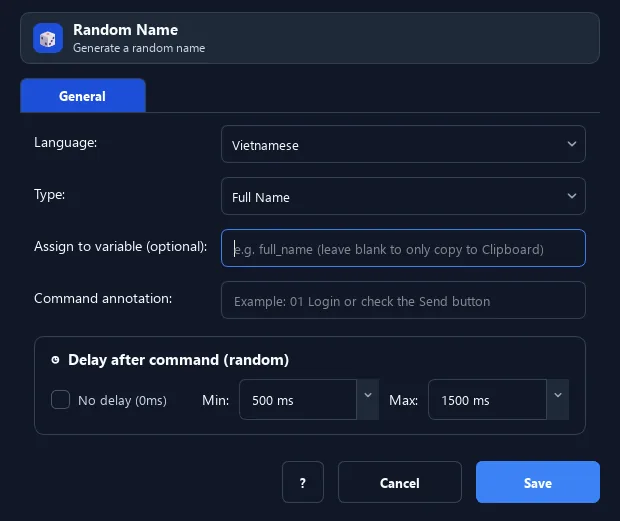The width and height of the screenshot is (620, 521).
Task: Click the Max: label
Action: coord(404,400)
